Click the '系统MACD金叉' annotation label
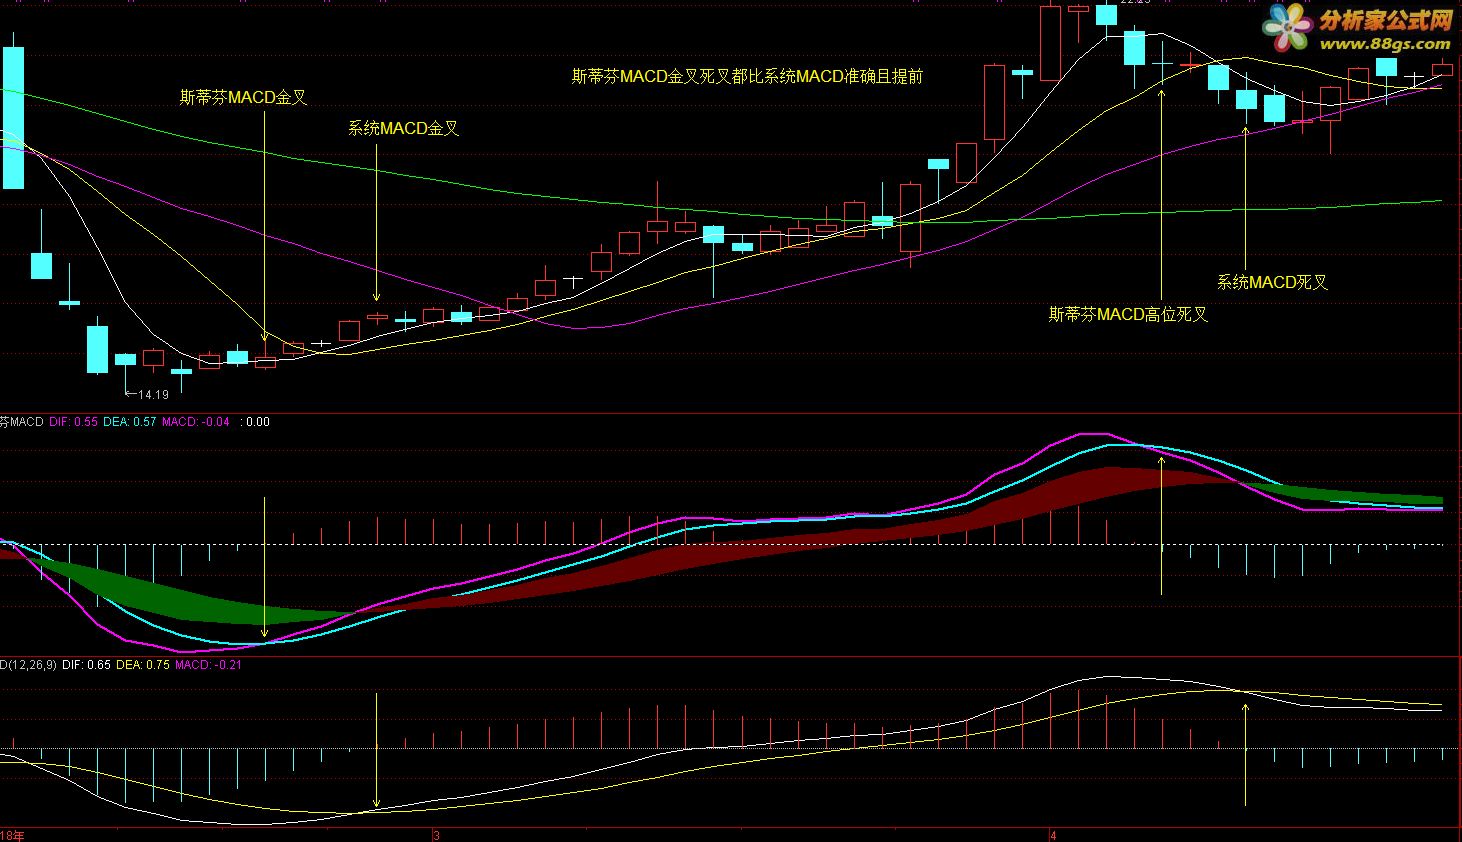Image resolution: width=1462 pixels, height=842 pixels. [403, 128]
